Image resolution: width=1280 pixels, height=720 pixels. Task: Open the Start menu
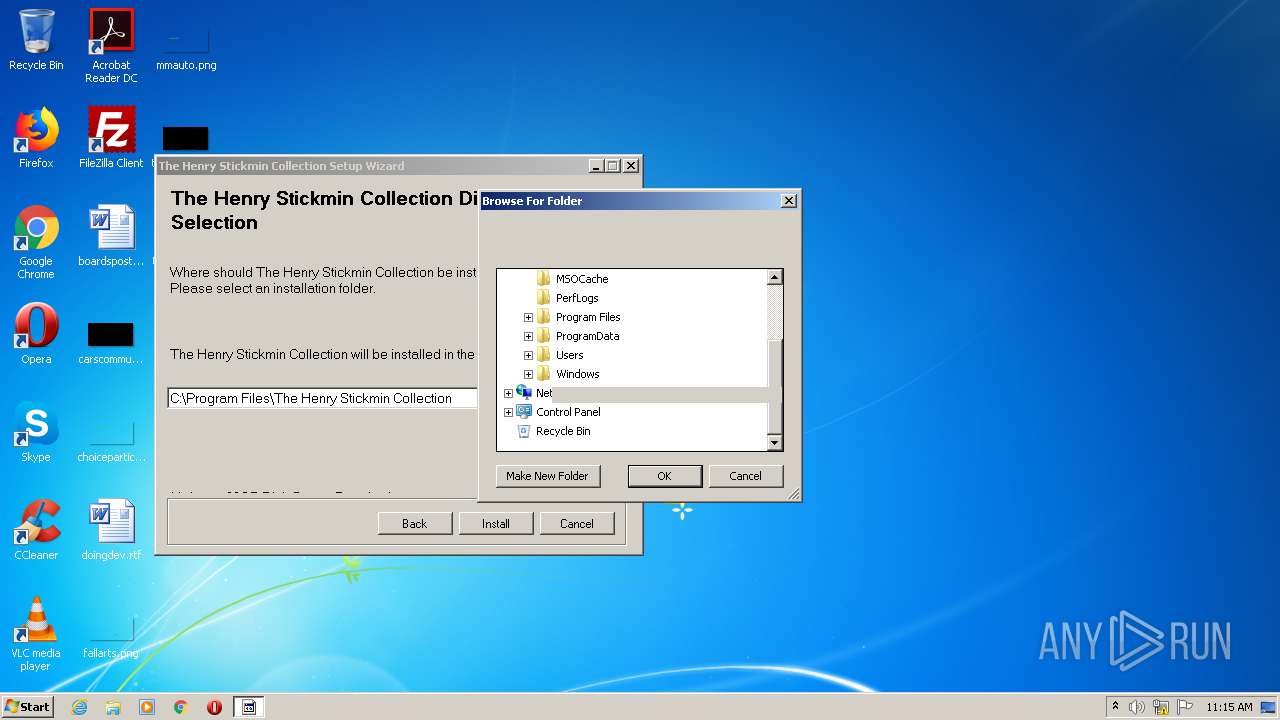(27, 707)
